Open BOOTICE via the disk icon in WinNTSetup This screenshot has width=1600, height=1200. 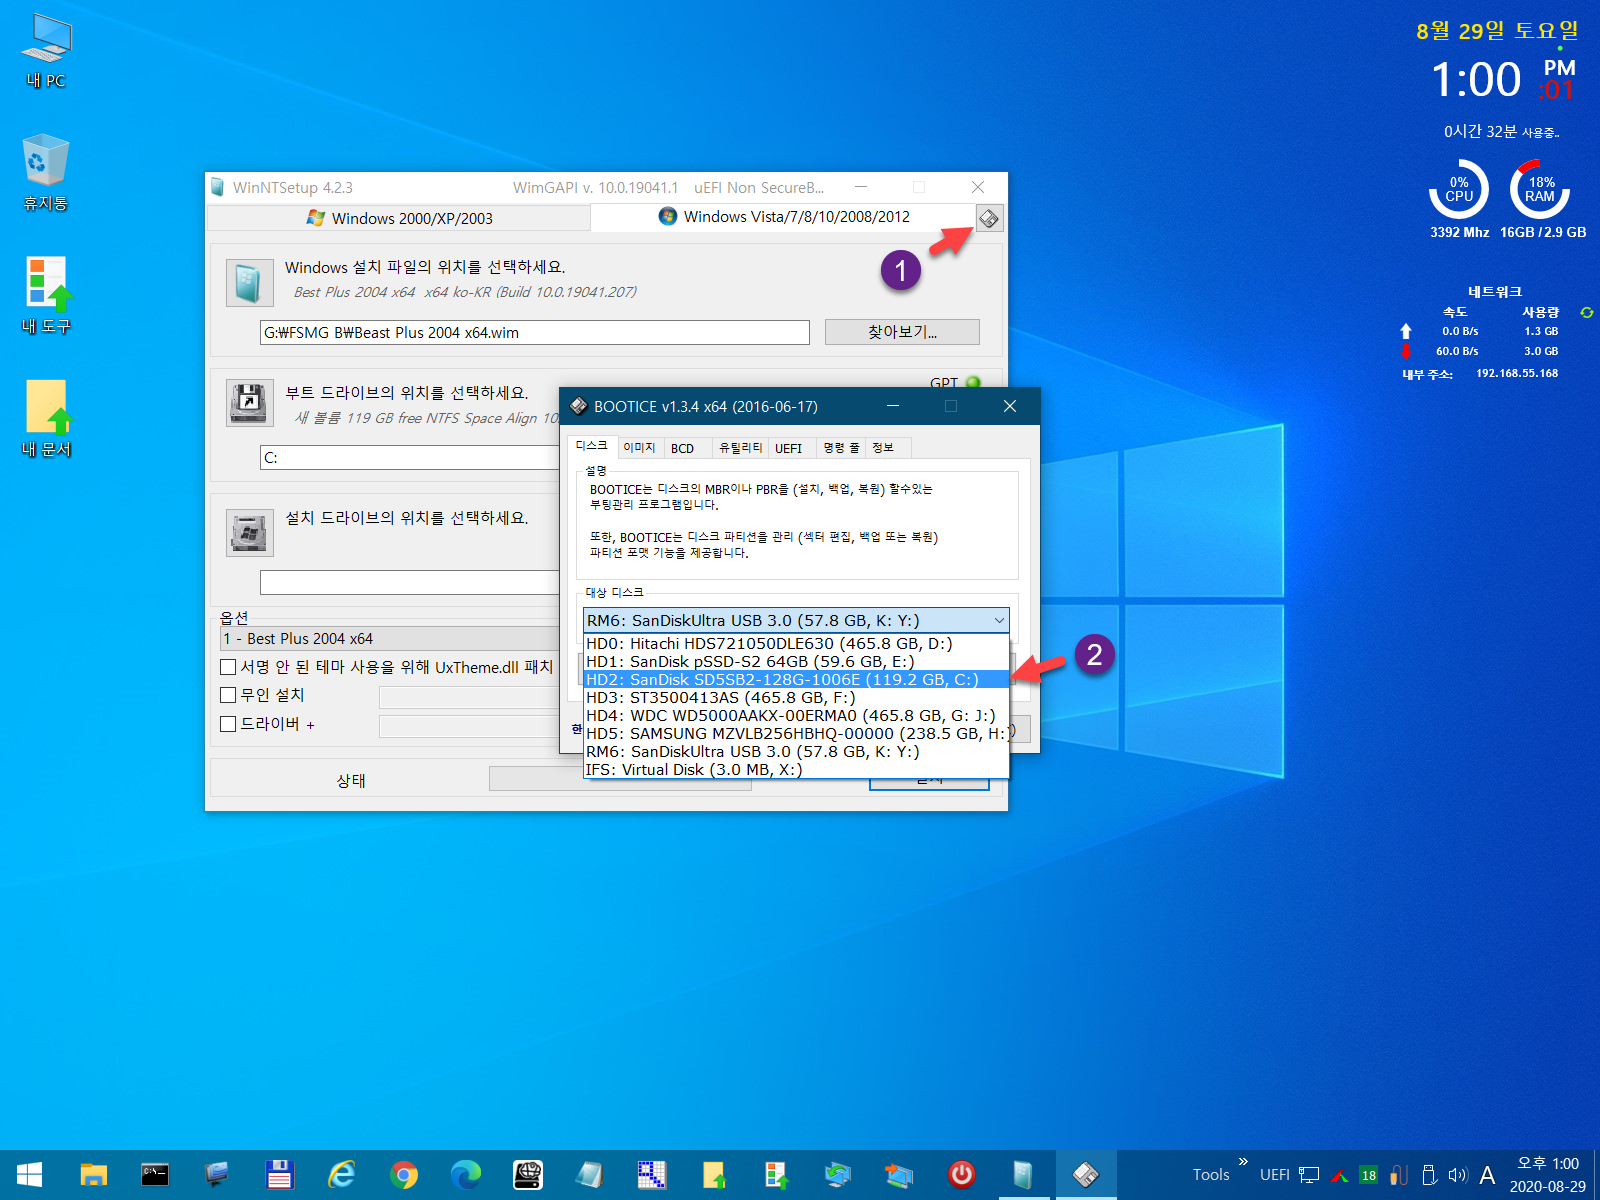coord(989,218)
